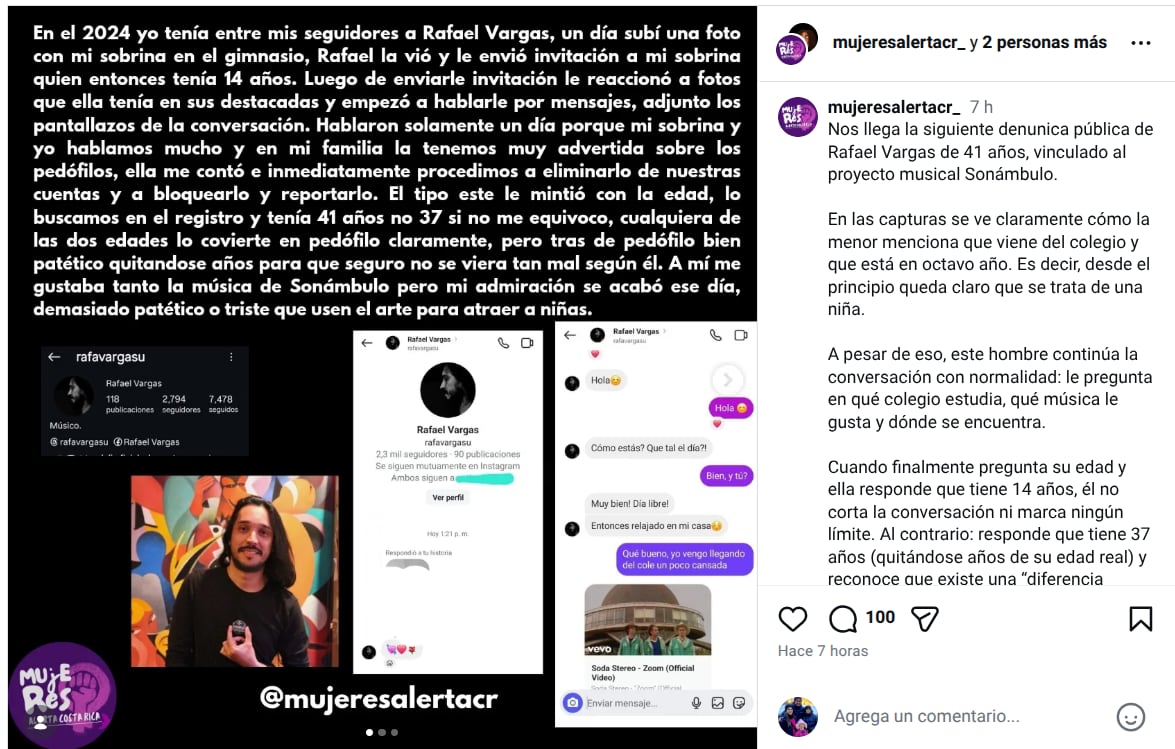Screen dimensions: 1175x749
Task: Click mujeresalertacr_ username in the caption
Action: (x=894, y=107)
